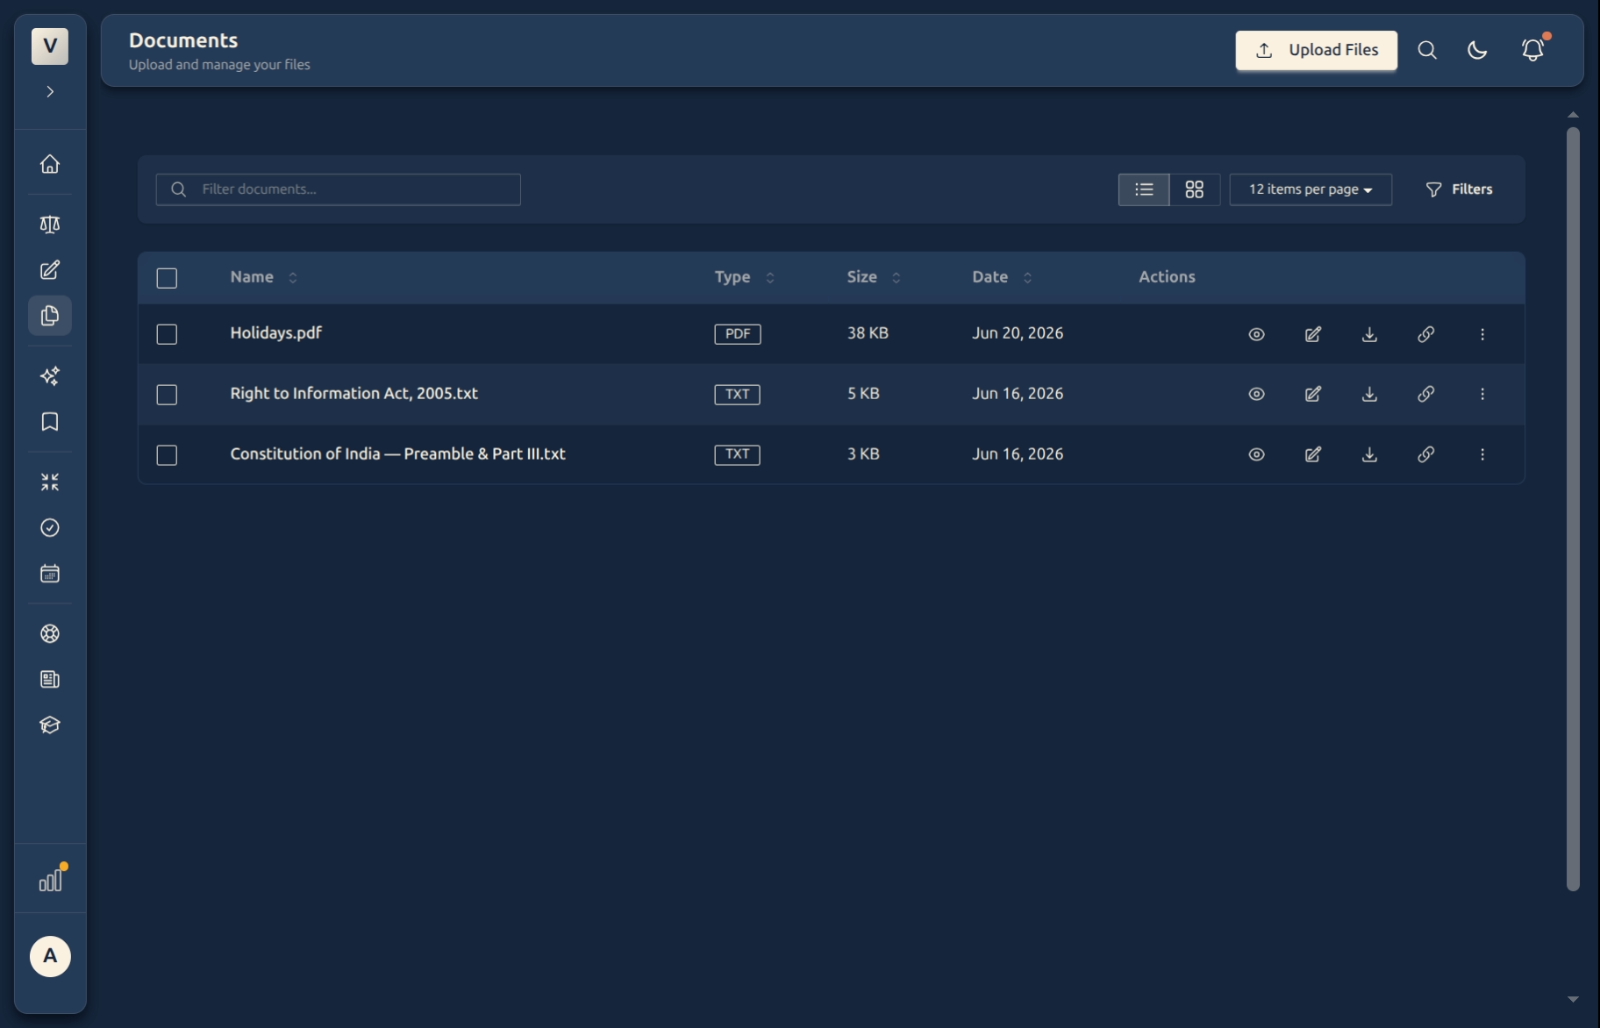Switch to grid view

1194,189
